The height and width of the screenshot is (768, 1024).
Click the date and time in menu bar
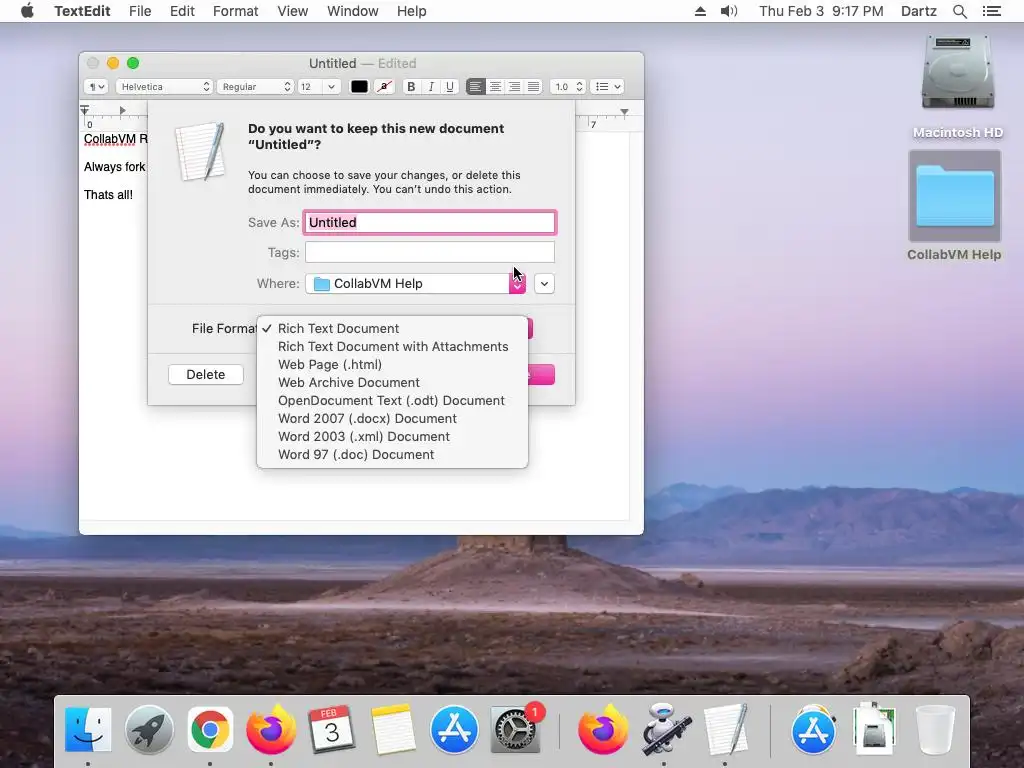pyautogui.click(x=821, y=11)
